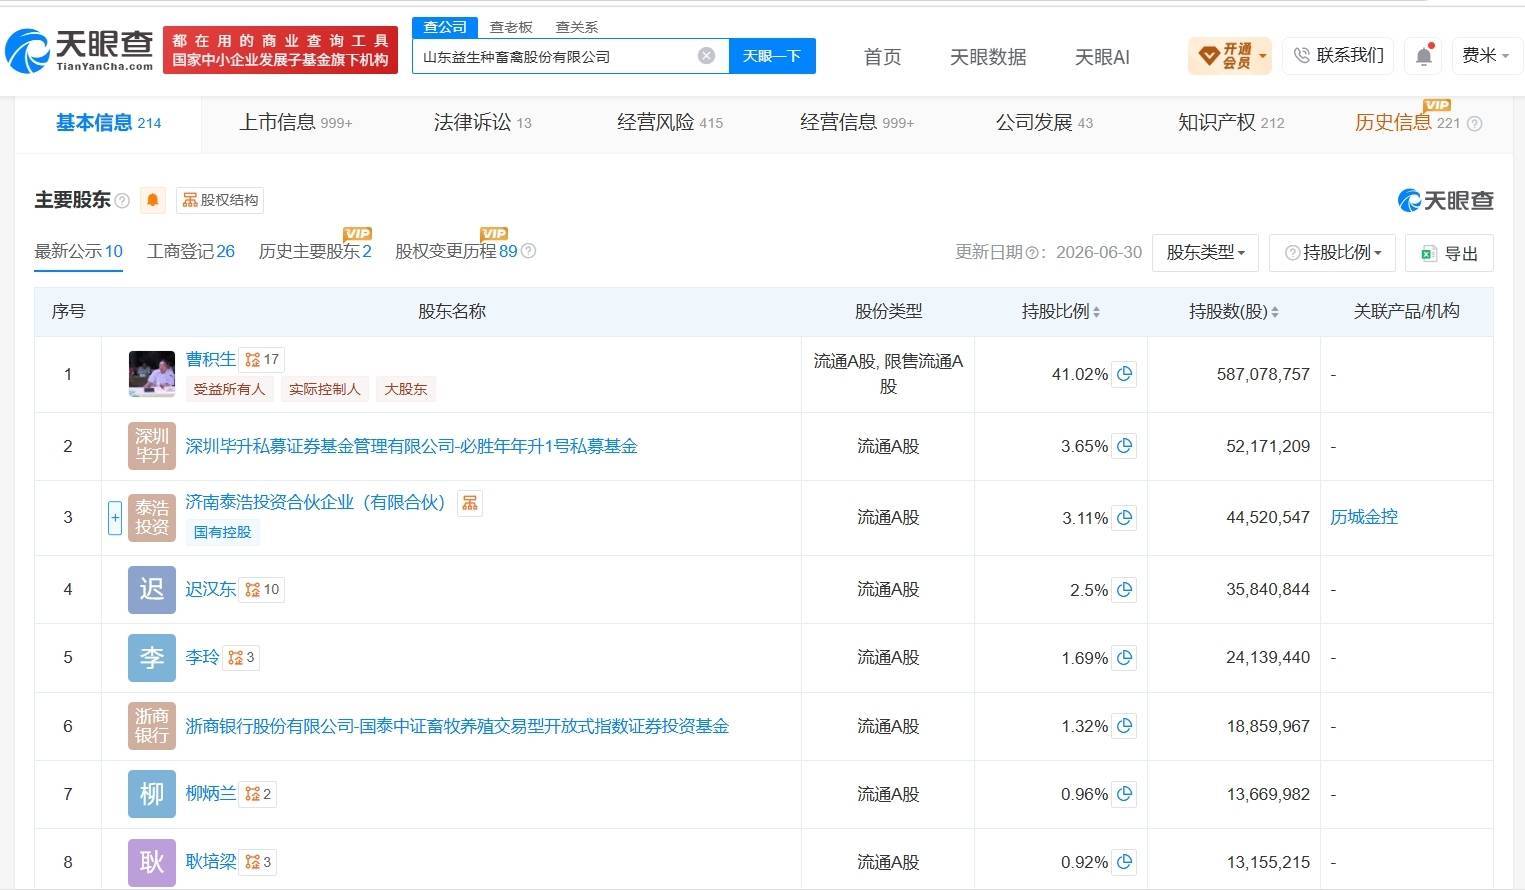
Task: Open 浙商银行股份有限公司 fund shareholder link
Action: (x=457, y=726)
